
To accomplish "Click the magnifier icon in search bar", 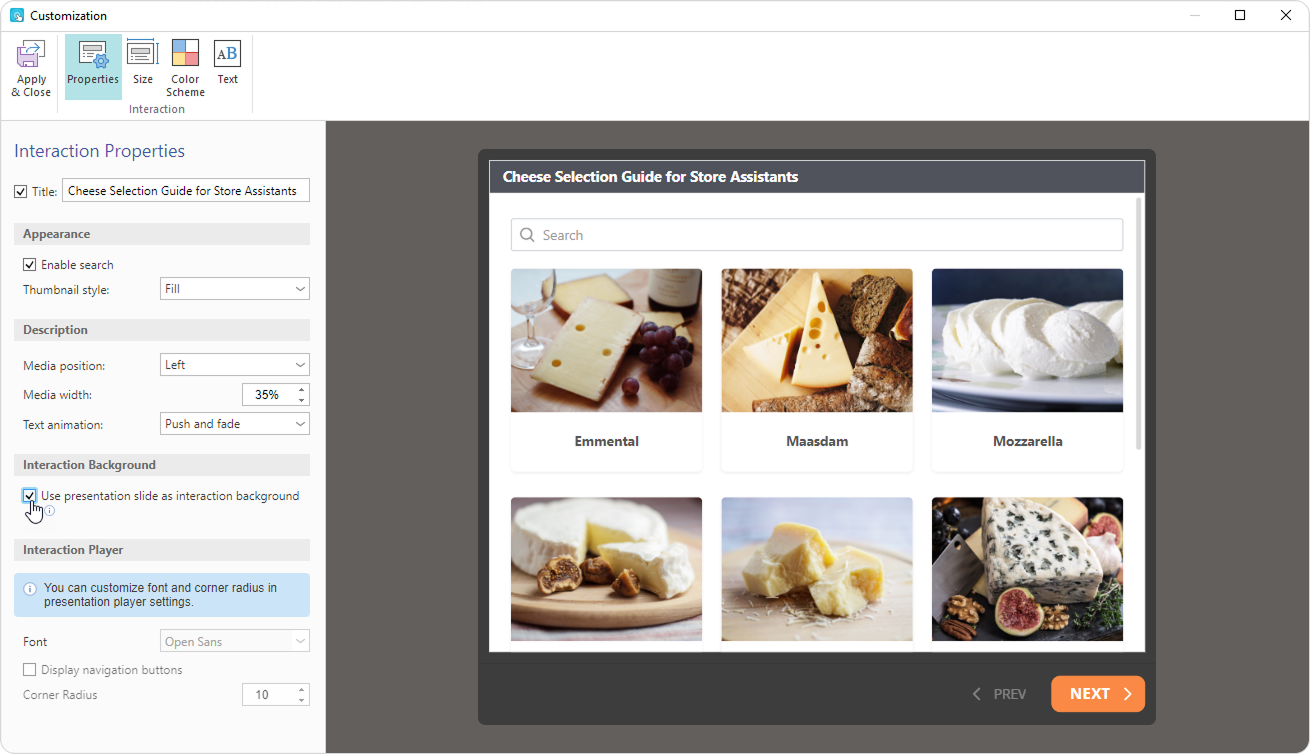I will point(528,235).
